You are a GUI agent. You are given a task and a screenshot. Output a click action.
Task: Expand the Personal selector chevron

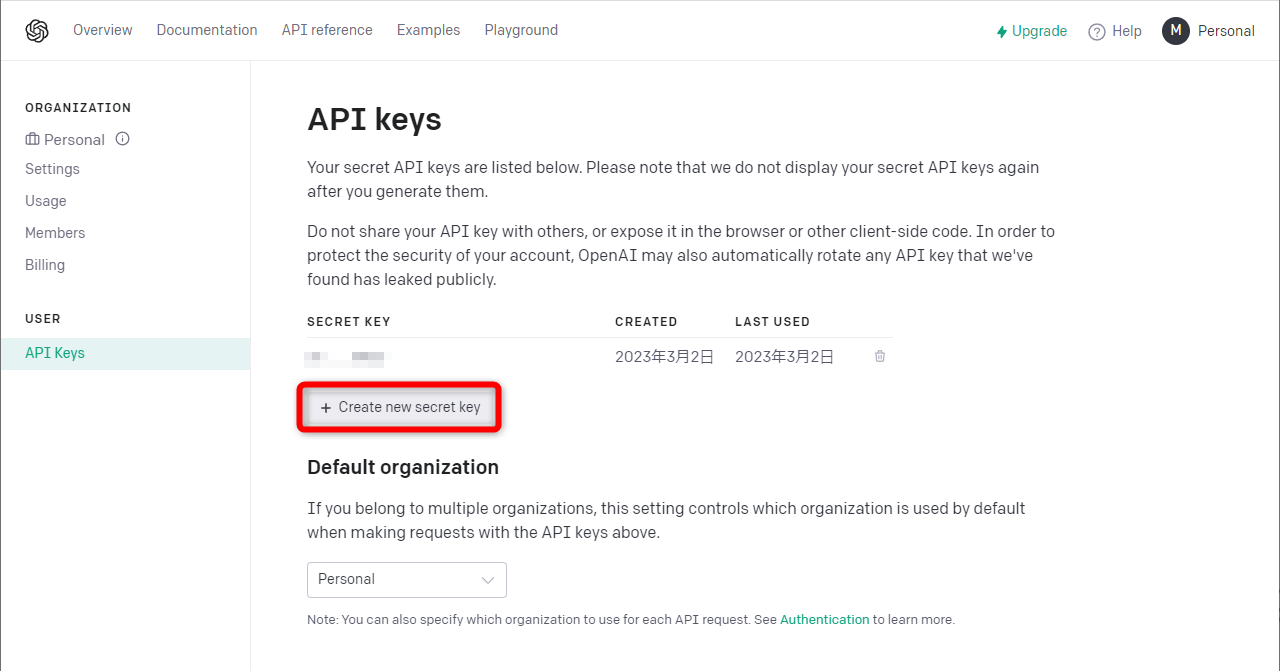487,580
